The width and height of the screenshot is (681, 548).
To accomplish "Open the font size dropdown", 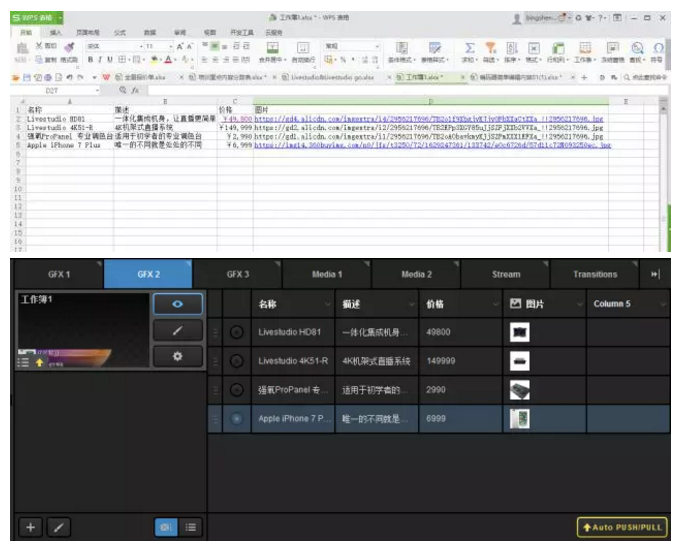I will pyautogui.click(x=171, y=46).
